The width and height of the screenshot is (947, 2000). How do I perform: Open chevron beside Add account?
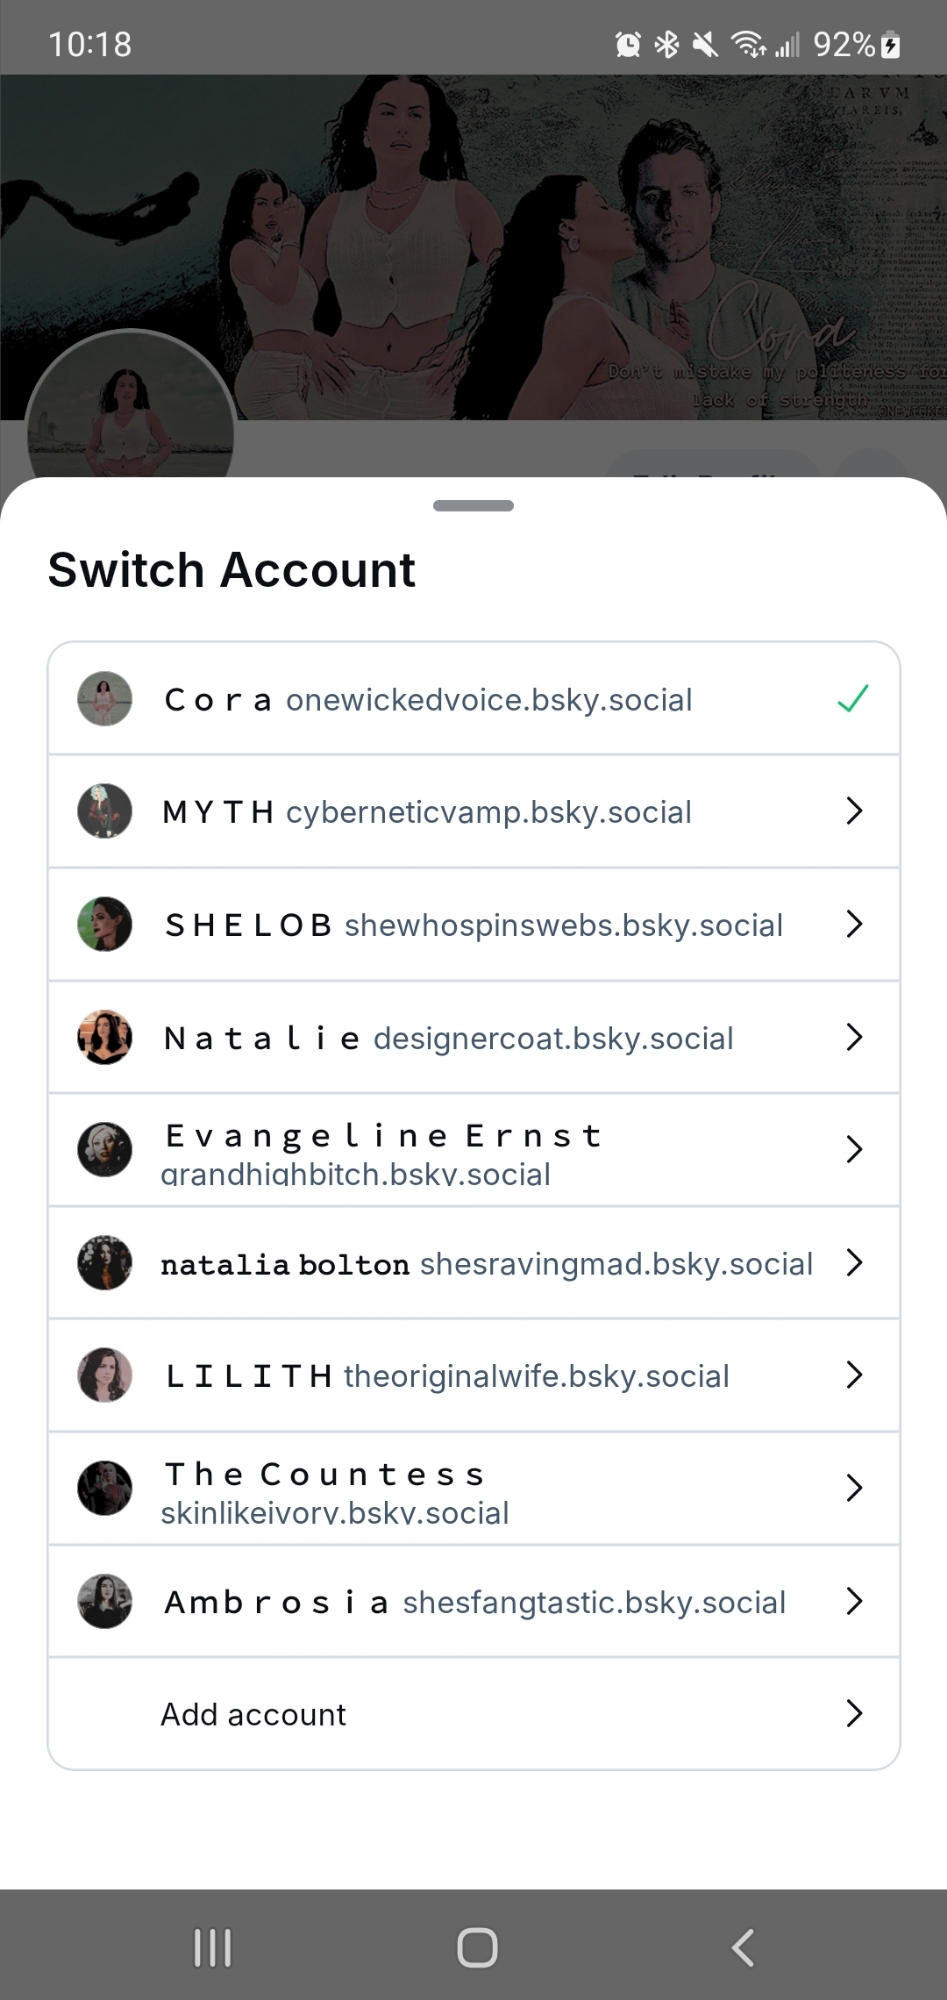click(x=854, y=1714)
